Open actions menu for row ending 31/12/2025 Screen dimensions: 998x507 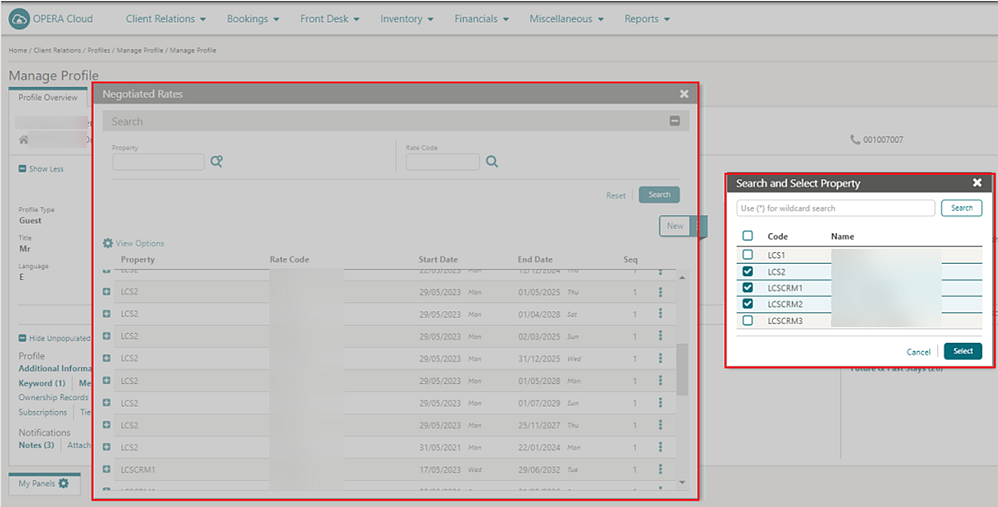point(660,358)
